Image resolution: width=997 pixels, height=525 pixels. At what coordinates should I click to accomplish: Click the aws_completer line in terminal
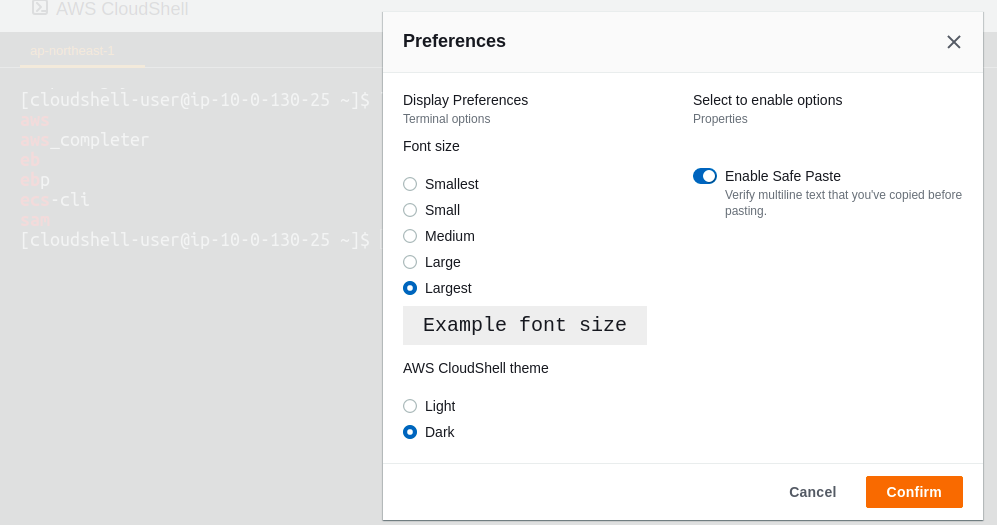tap(85, 140)
